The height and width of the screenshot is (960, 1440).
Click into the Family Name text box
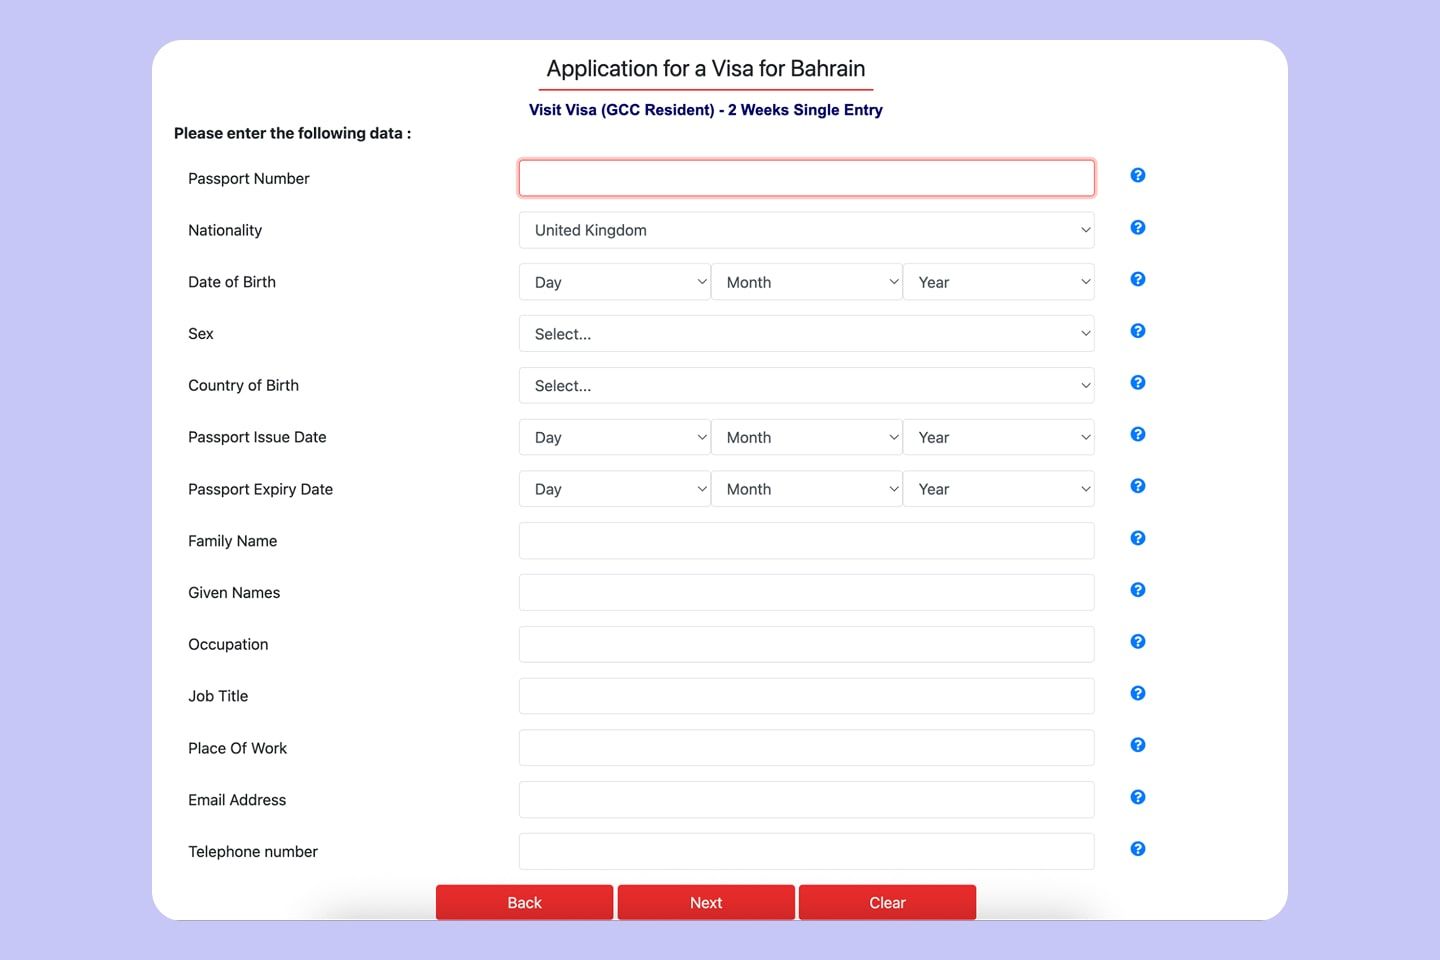806,541
